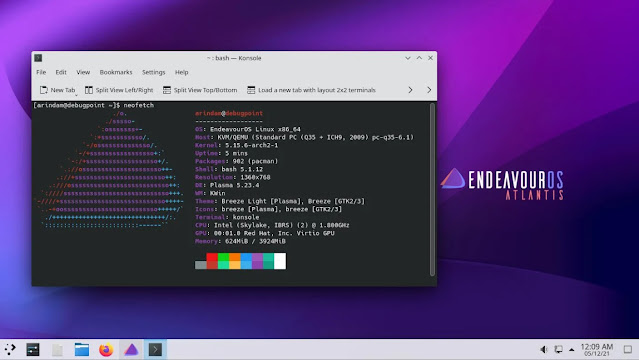This screenshot has width=639, height=360.
Task: Expand the second toolbar overflow chevron
Action: (429, 90)
